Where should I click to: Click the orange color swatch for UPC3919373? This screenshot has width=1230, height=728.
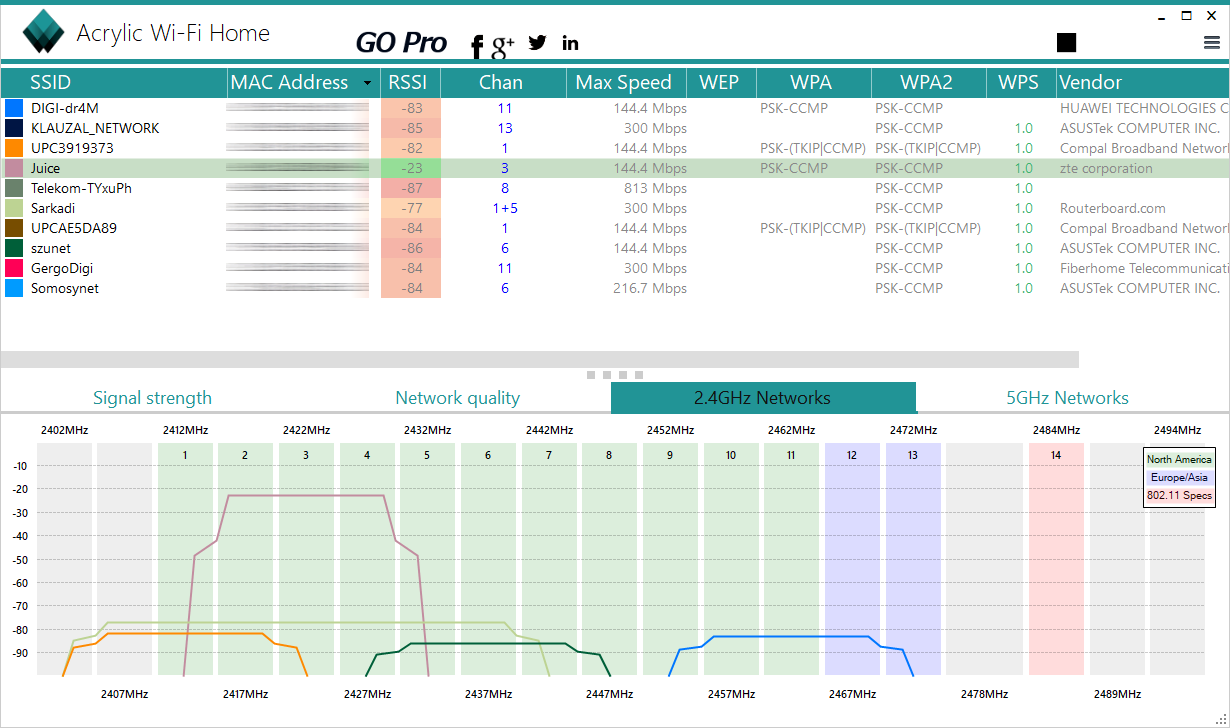[14, 148]
